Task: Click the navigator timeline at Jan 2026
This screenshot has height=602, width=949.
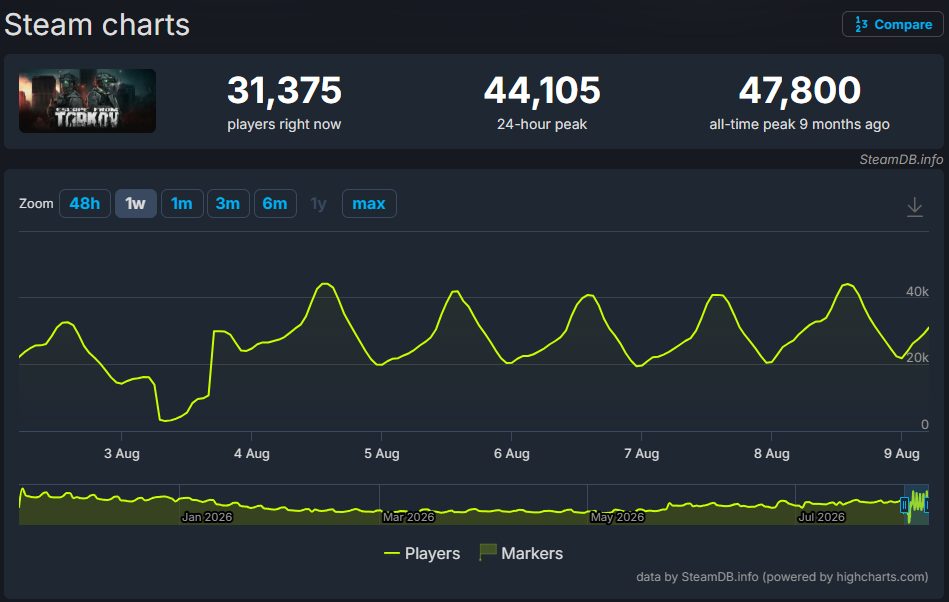Action: pos(207,517)
